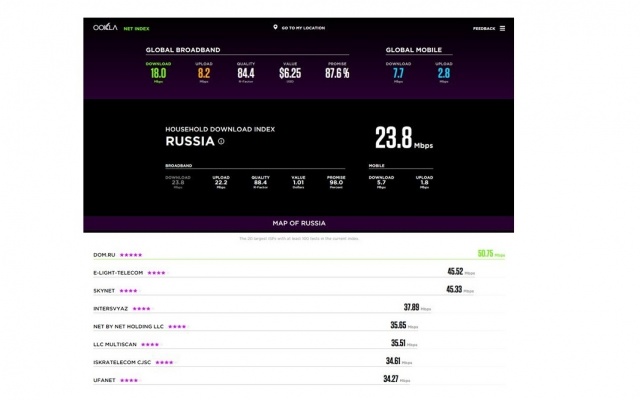640x400 pixels.
Task: Click the ISKRATELECOM CJSC provider name
Action: point(122,362)
